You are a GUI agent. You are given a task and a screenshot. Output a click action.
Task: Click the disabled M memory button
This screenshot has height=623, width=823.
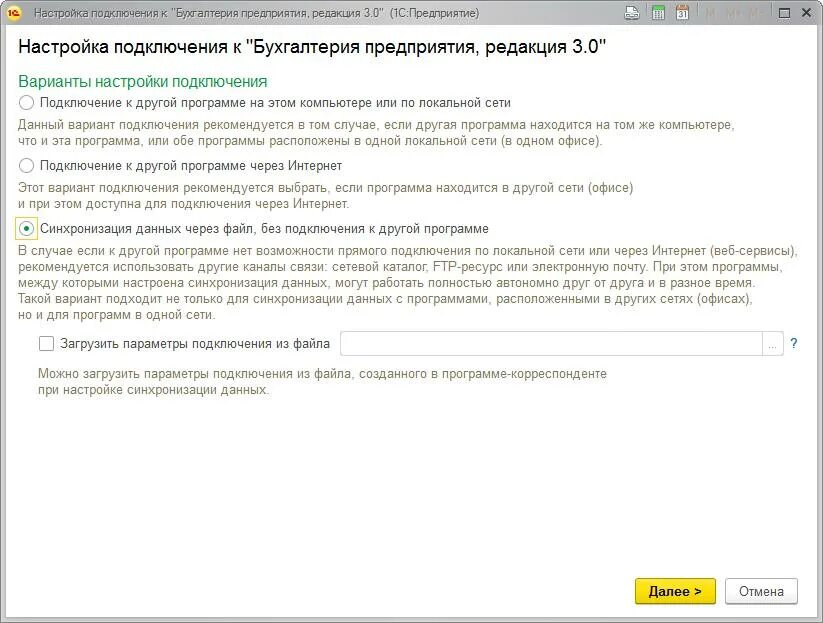(711, 13)
